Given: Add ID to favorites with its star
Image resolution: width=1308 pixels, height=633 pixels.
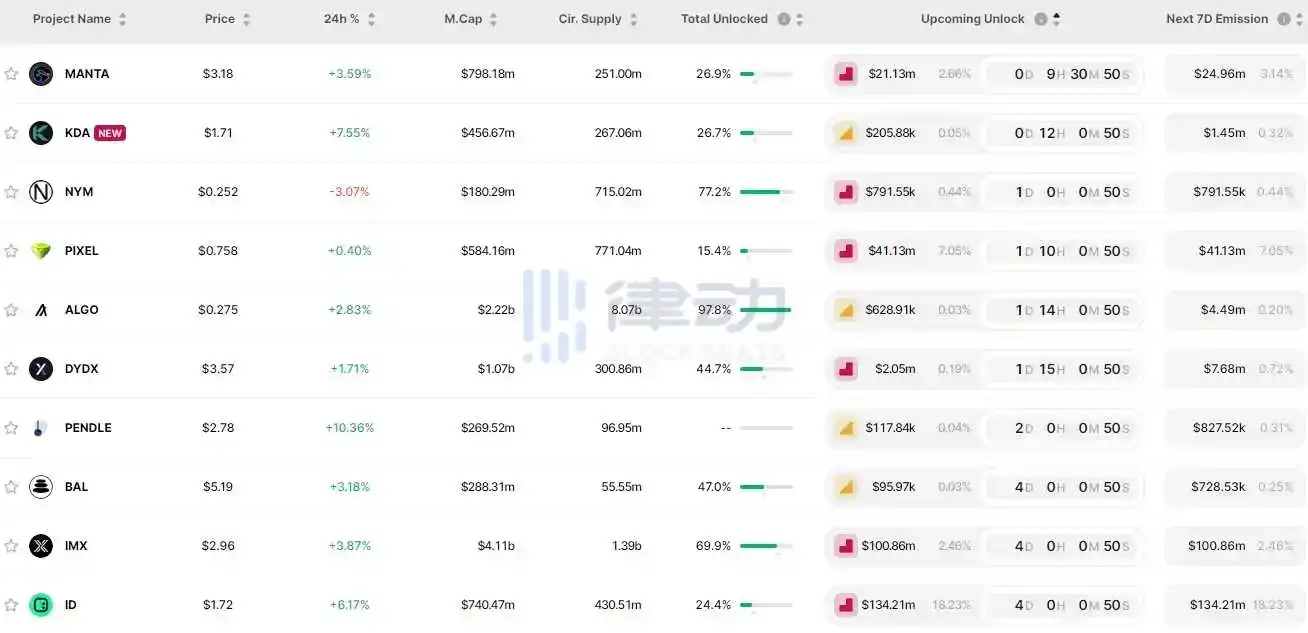Looking at the screenshot, I should (x=11, y=605).
